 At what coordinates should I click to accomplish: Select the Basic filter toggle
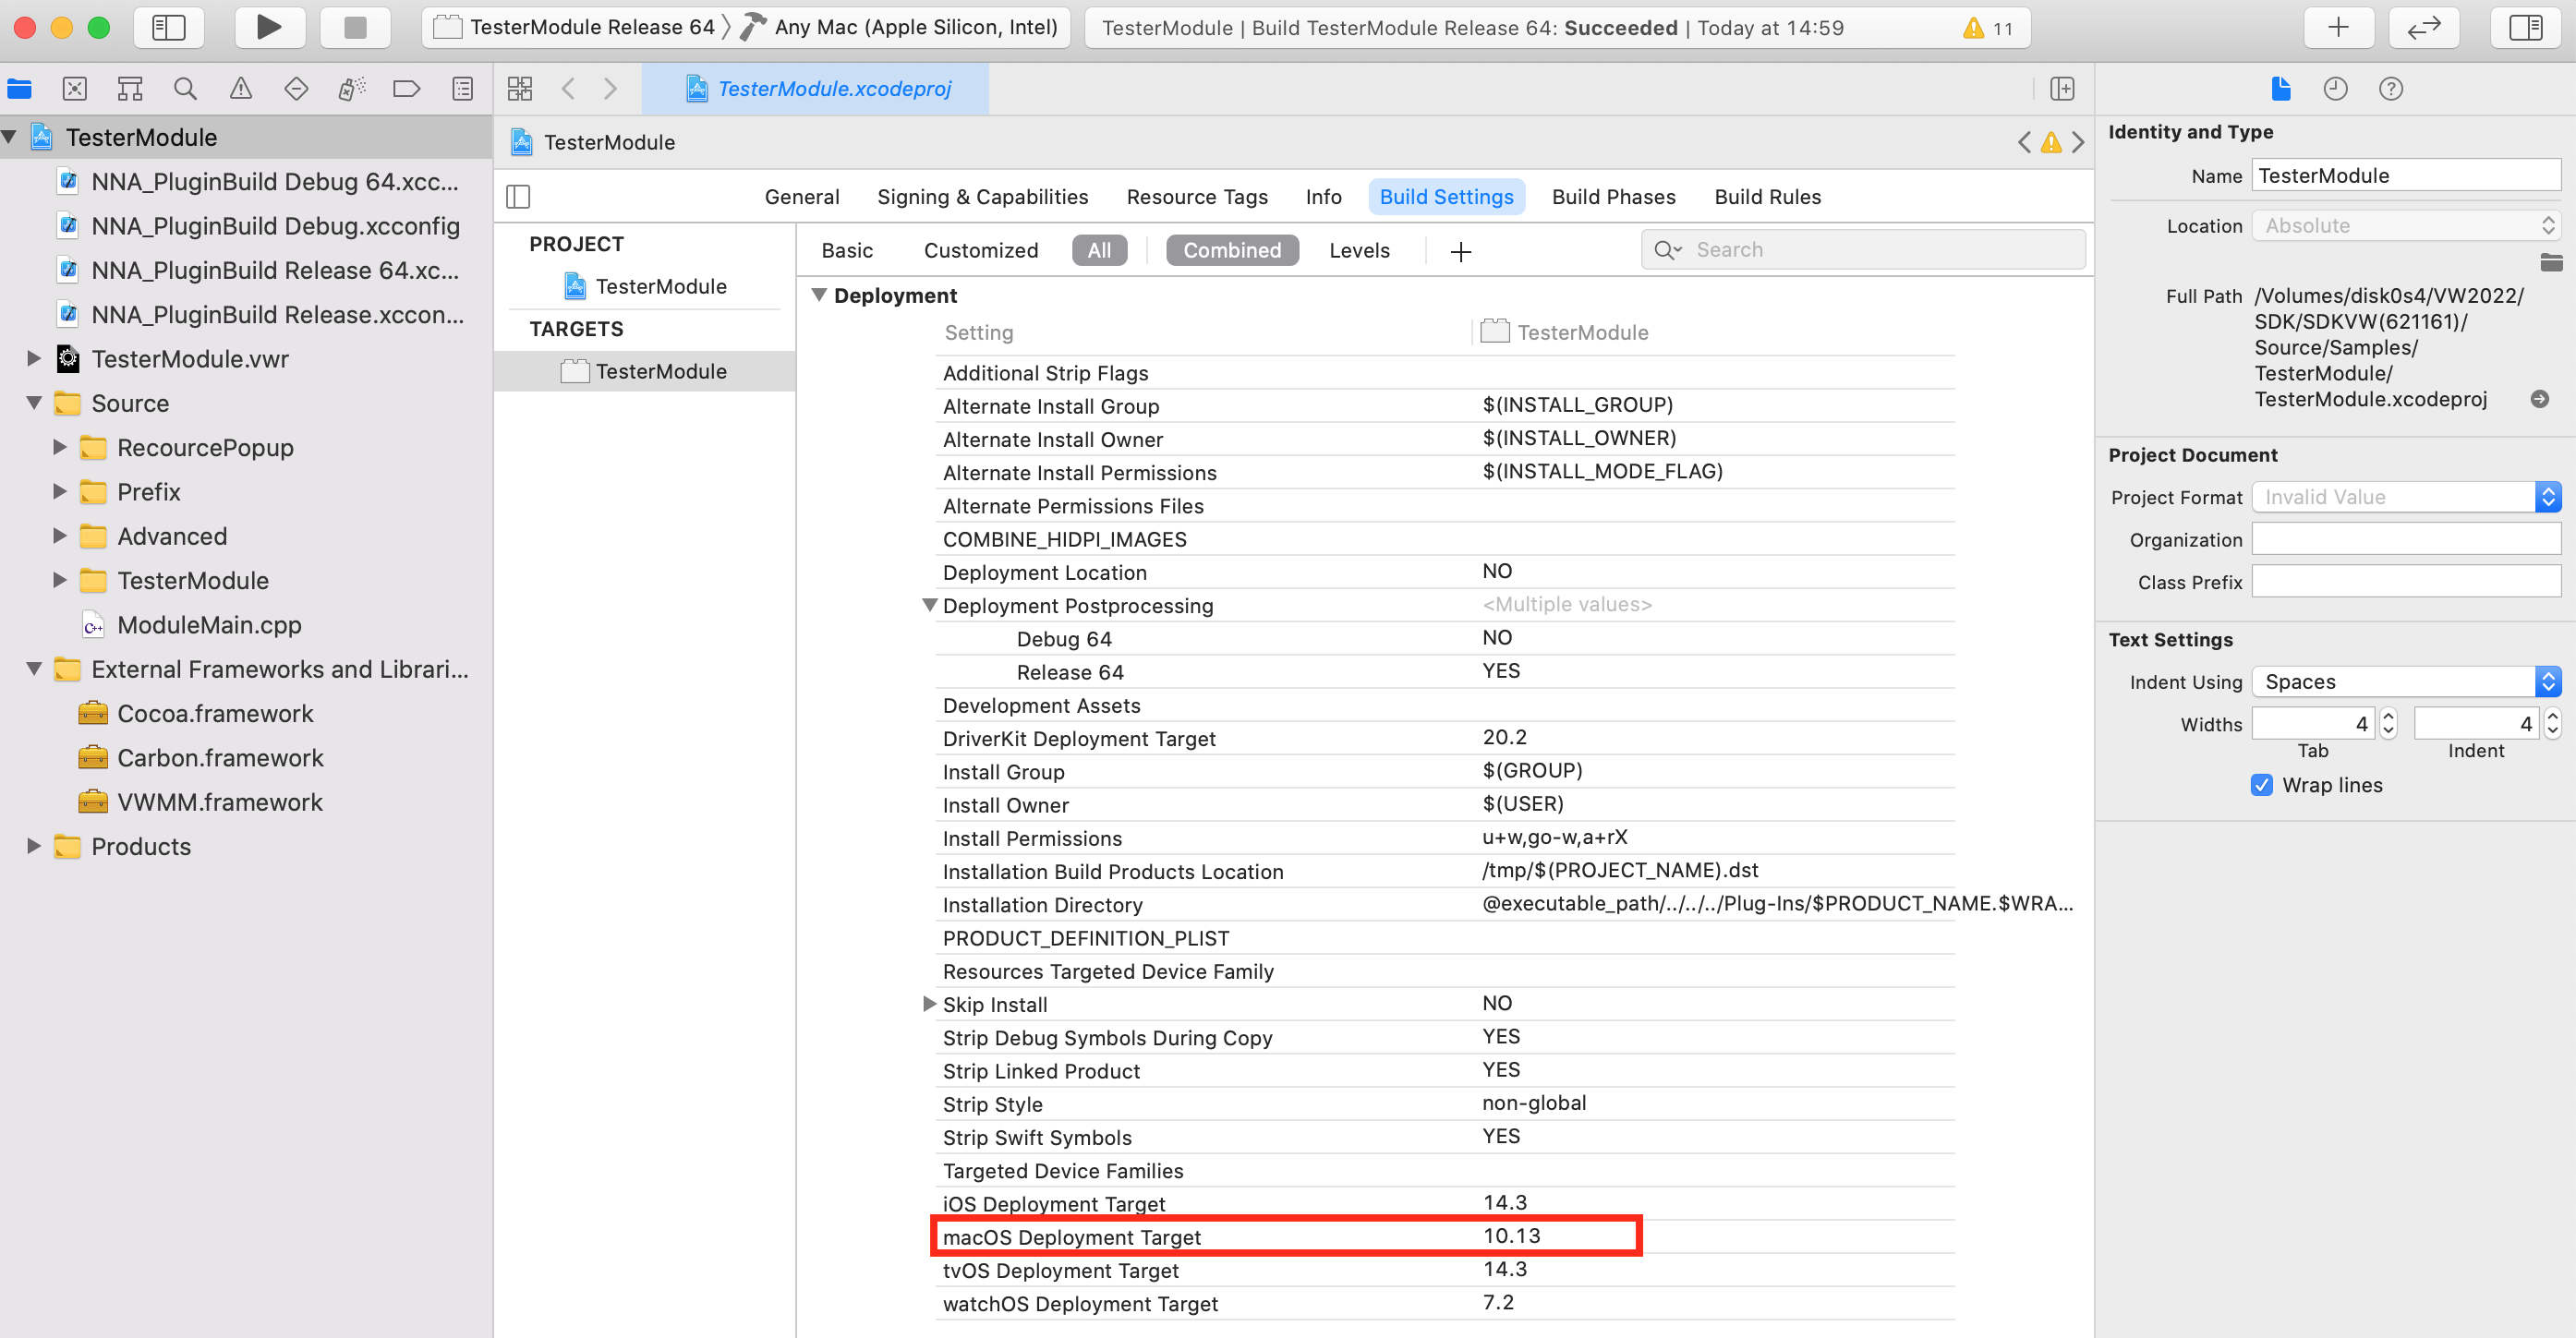click(x=847, y=250)
